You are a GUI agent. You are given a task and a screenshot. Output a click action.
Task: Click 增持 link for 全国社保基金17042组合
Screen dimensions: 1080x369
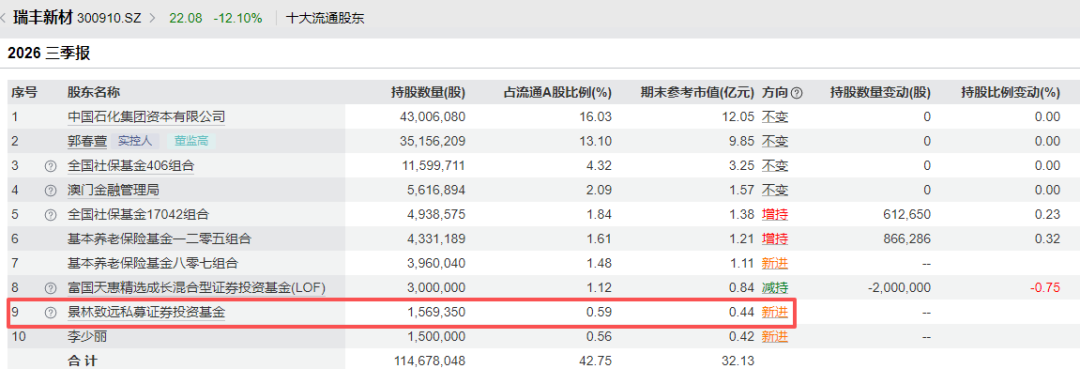[x=774, y=215]
